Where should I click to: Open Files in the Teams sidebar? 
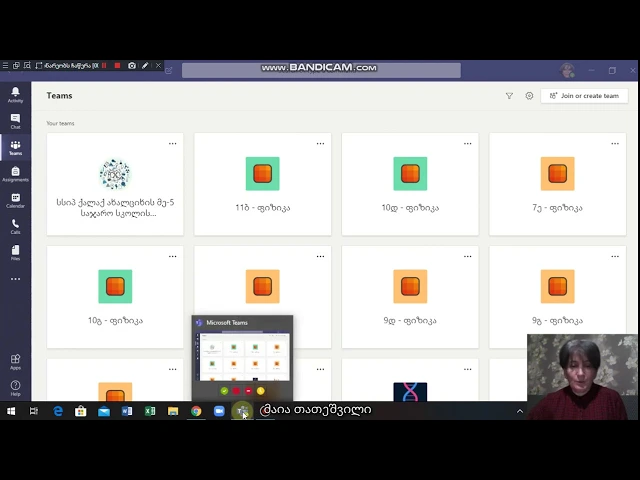(15, 253)
